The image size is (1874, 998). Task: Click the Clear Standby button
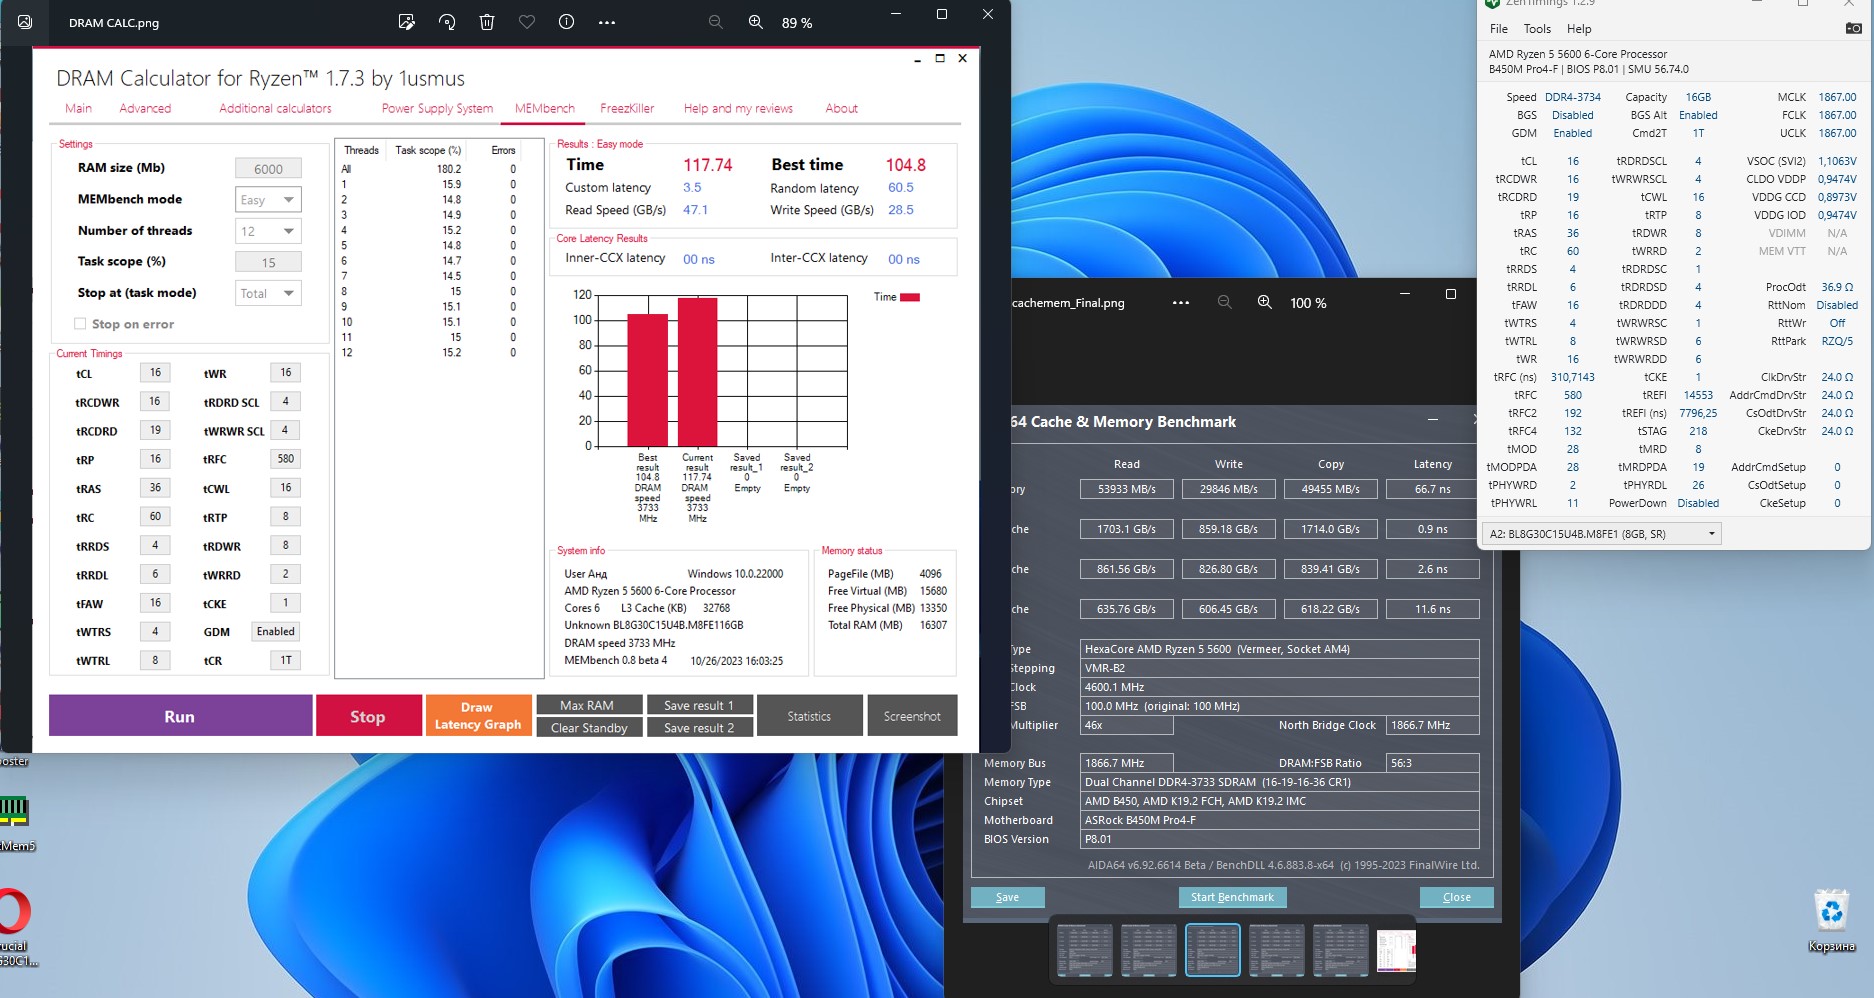[588, 728]
